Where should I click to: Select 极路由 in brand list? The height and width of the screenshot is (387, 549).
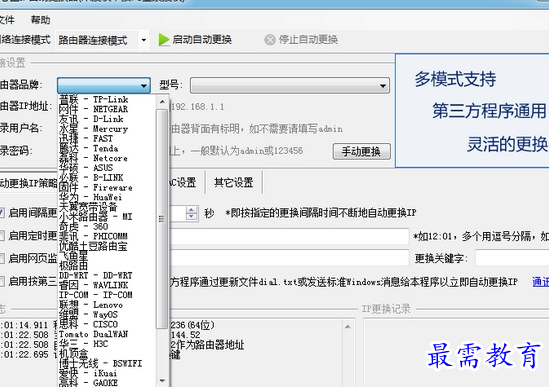tap(106, 266)
